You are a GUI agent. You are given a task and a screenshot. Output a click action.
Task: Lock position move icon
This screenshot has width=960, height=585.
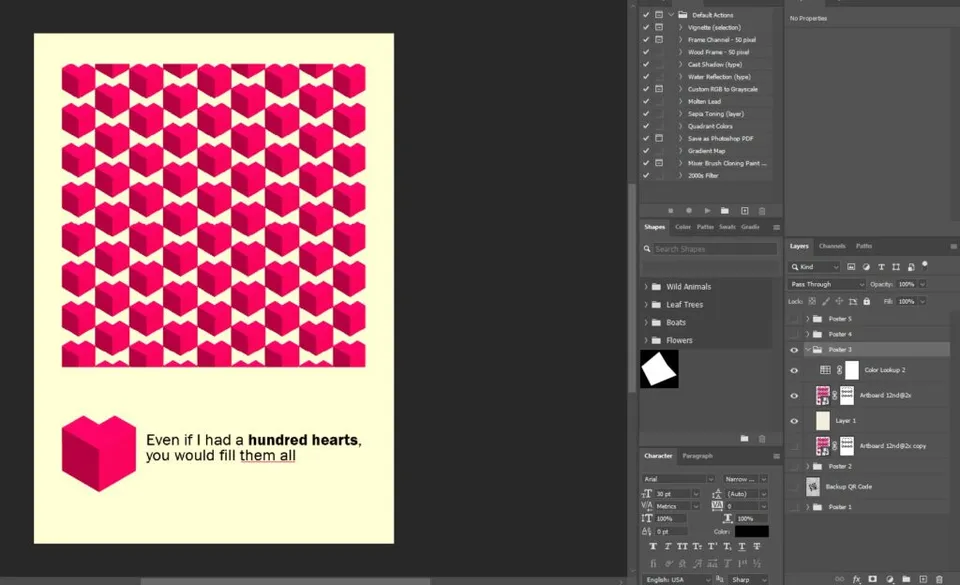(x=839, y=301)
